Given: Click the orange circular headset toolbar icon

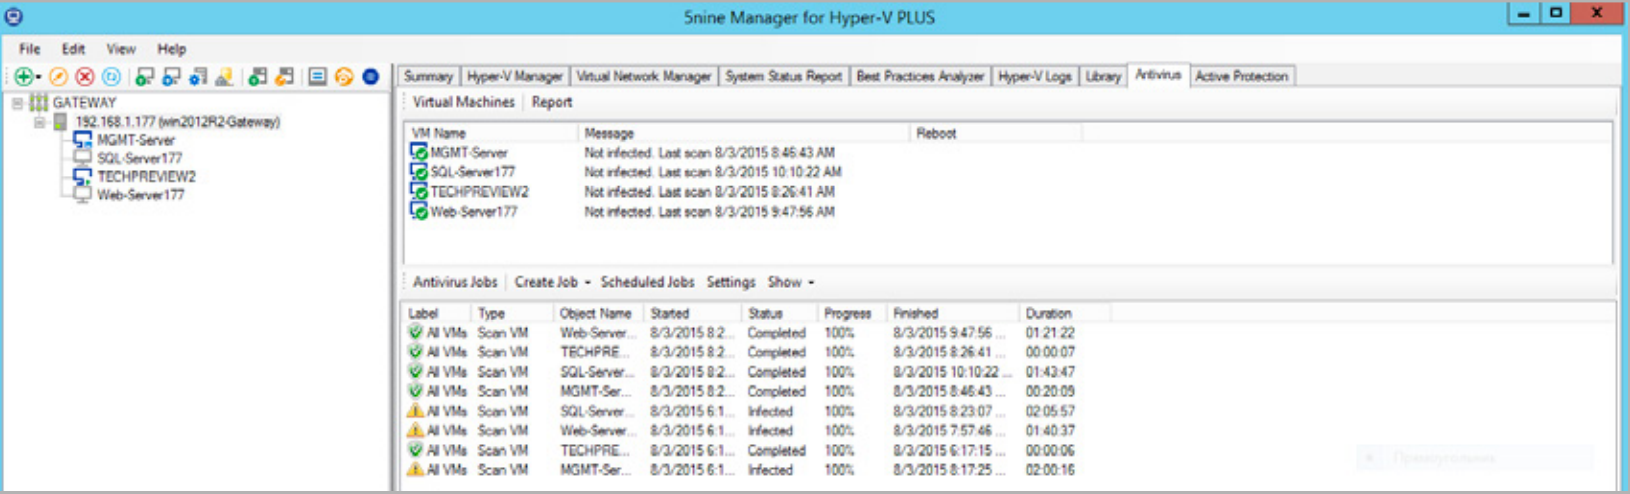Looking at the screenshot, I should [344, 77].
